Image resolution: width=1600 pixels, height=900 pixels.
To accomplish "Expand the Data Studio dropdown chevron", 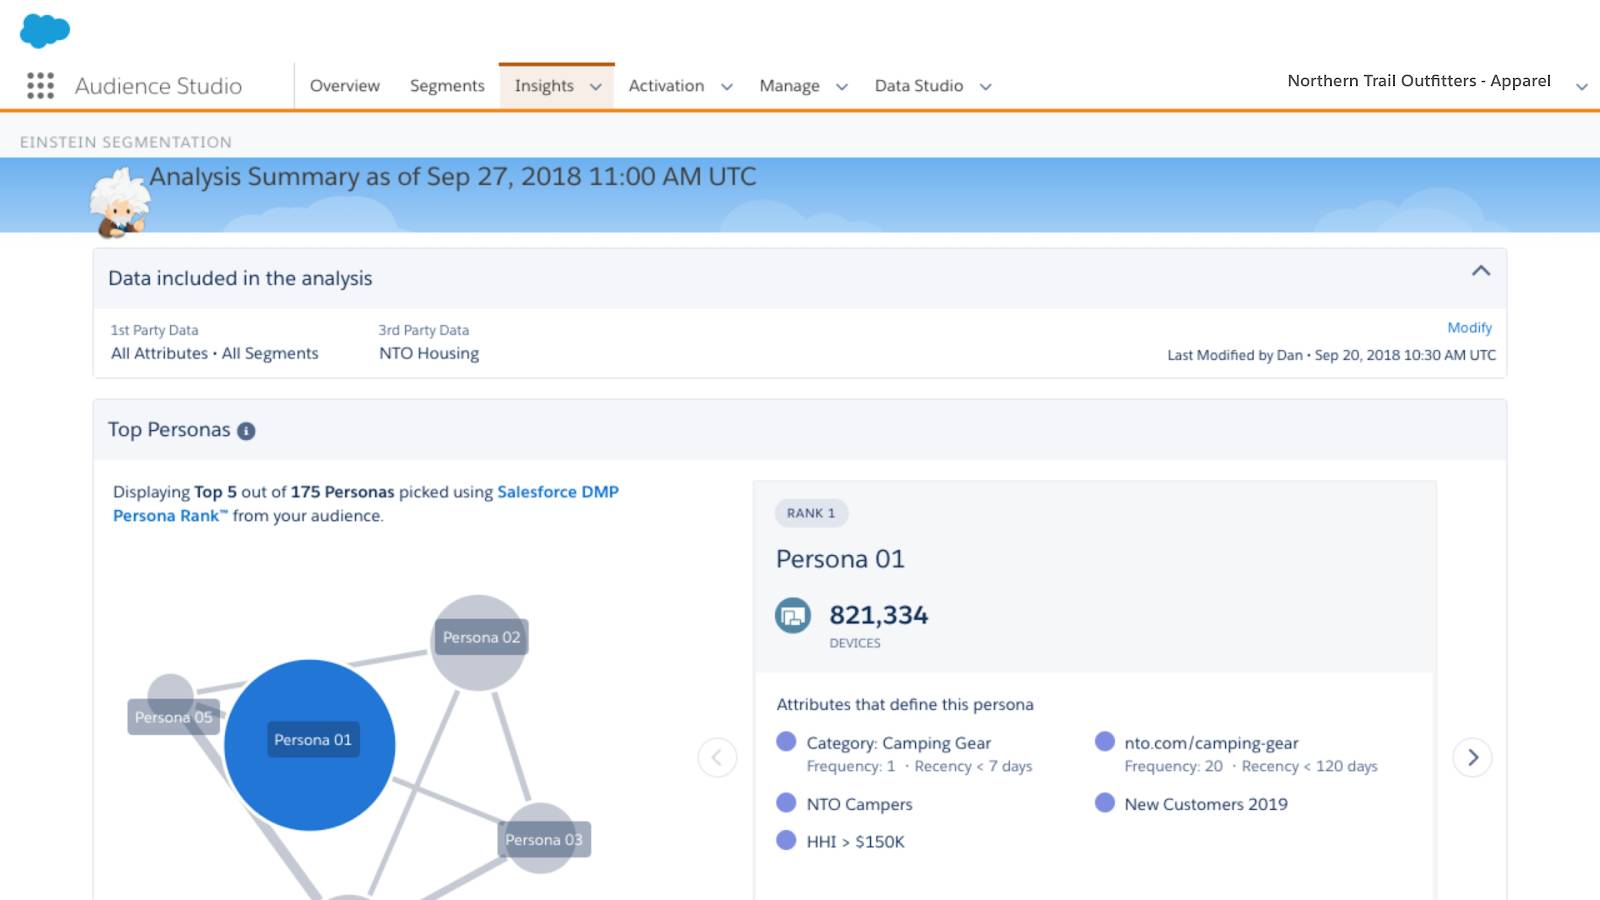I will (x=986, y=87).
